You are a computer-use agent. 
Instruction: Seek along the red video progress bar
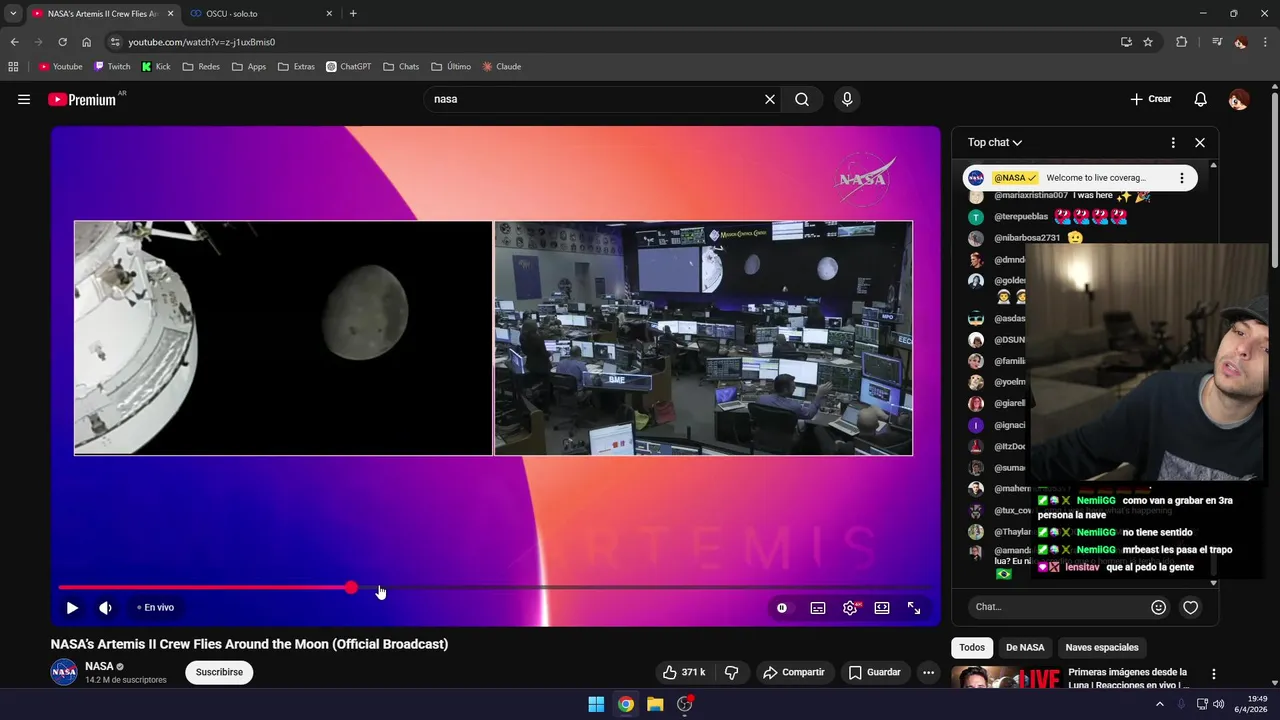[497, 587]
